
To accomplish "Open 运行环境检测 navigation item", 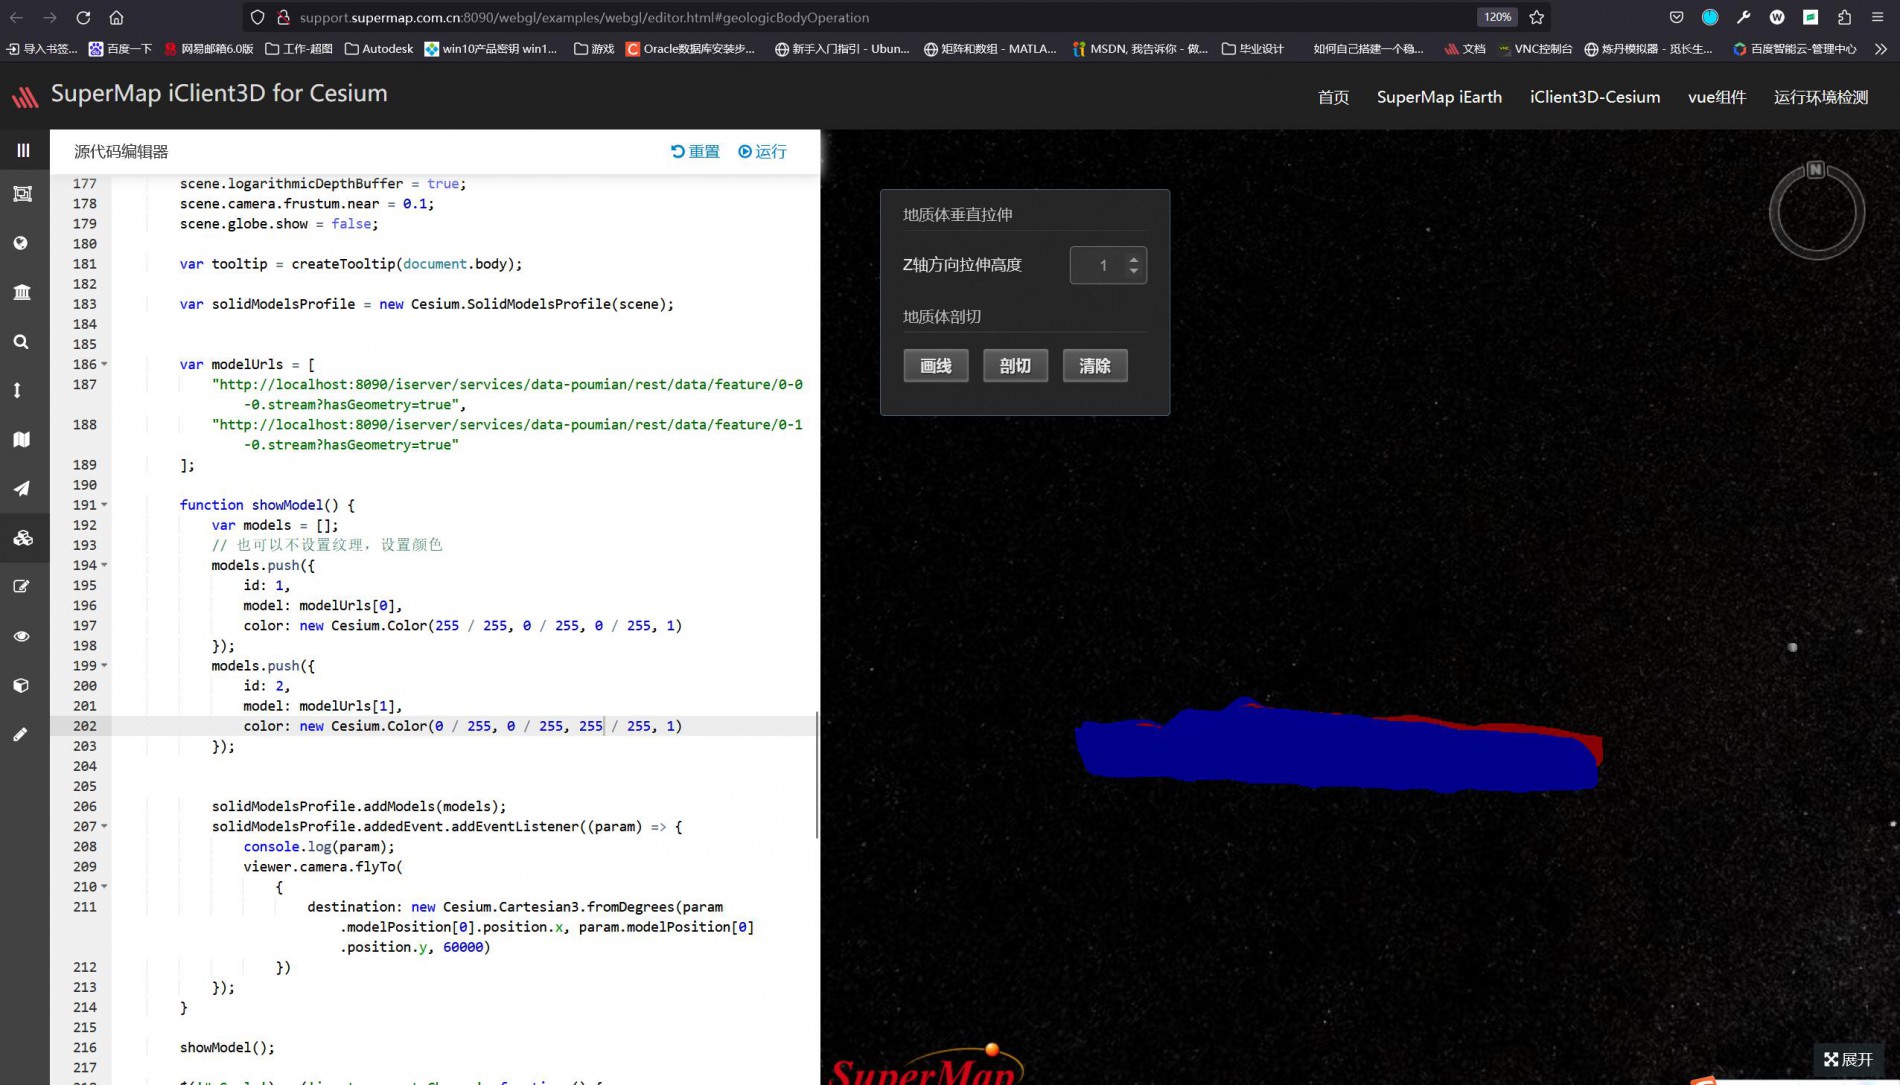I will tap(1821, 97).
